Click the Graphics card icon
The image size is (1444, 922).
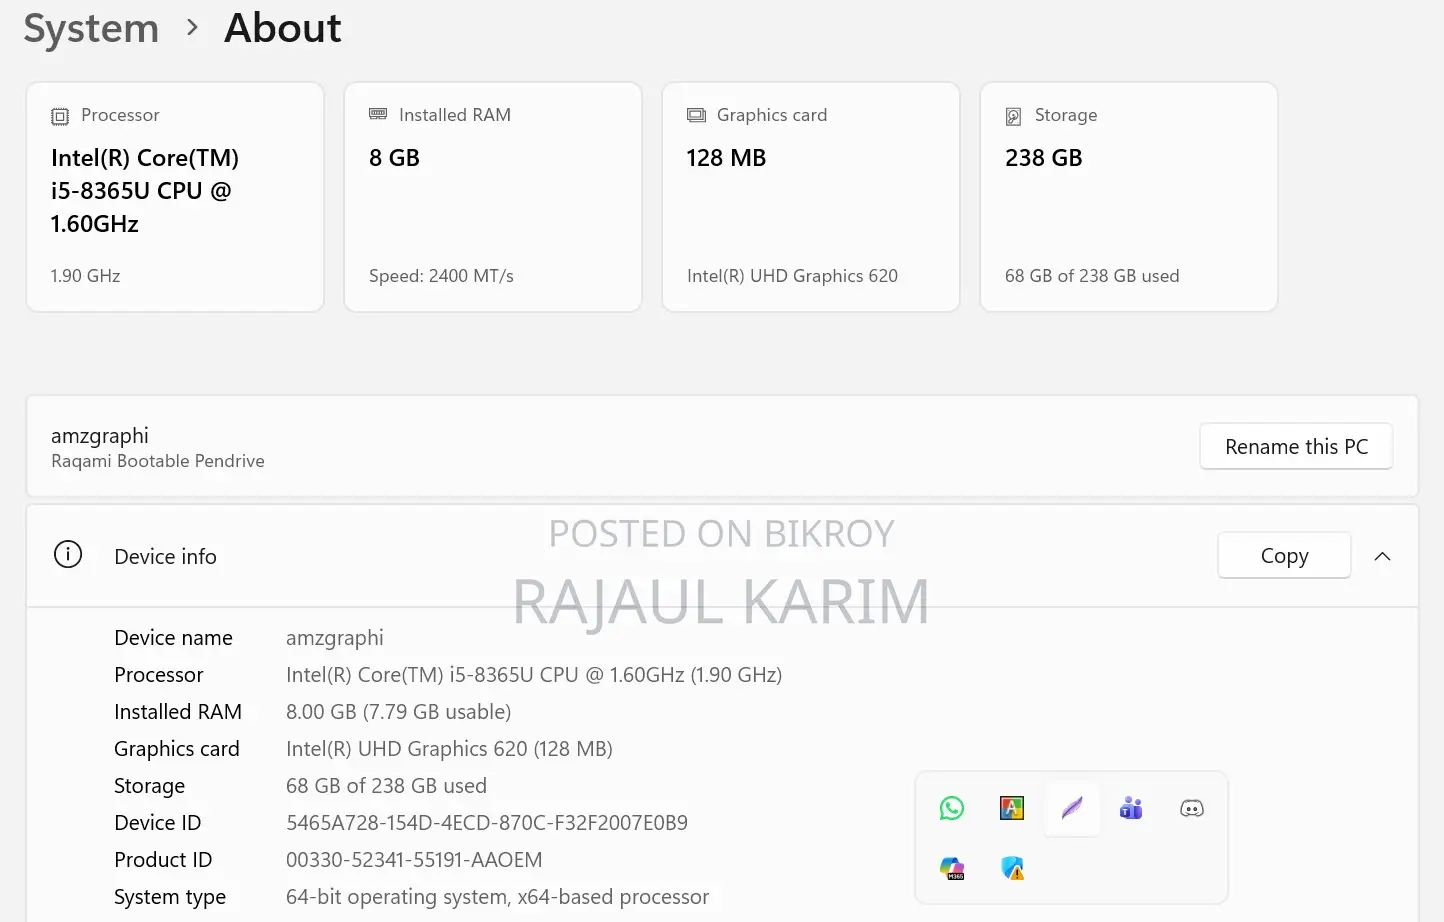click(x=696, y=116)
